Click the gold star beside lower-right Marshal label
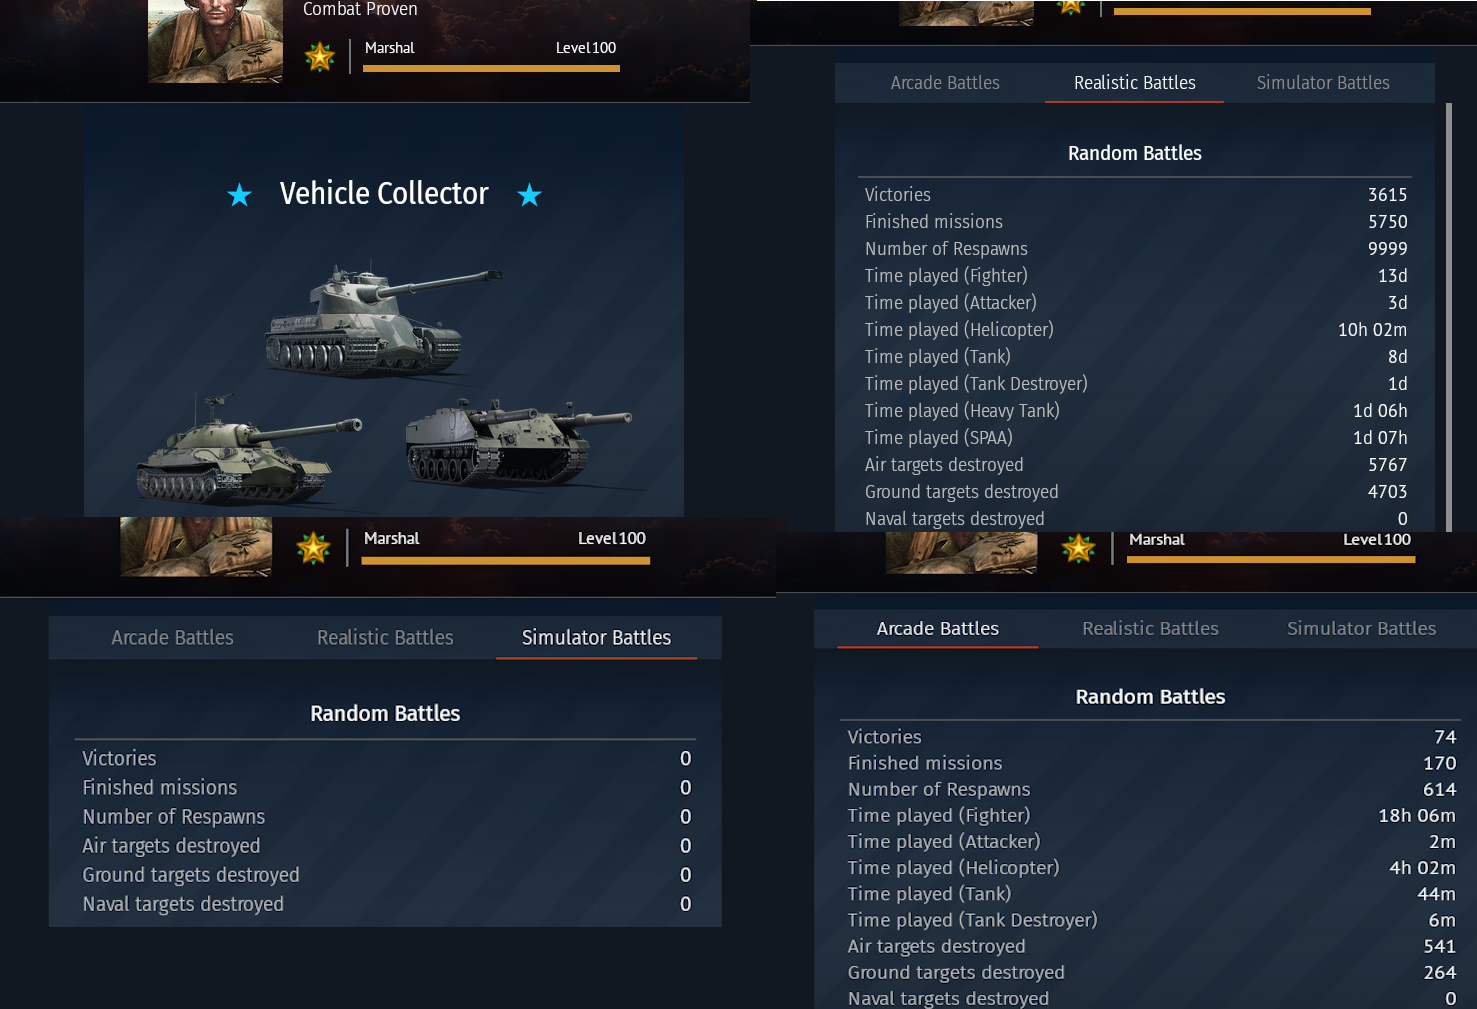 pos(1078,548)
